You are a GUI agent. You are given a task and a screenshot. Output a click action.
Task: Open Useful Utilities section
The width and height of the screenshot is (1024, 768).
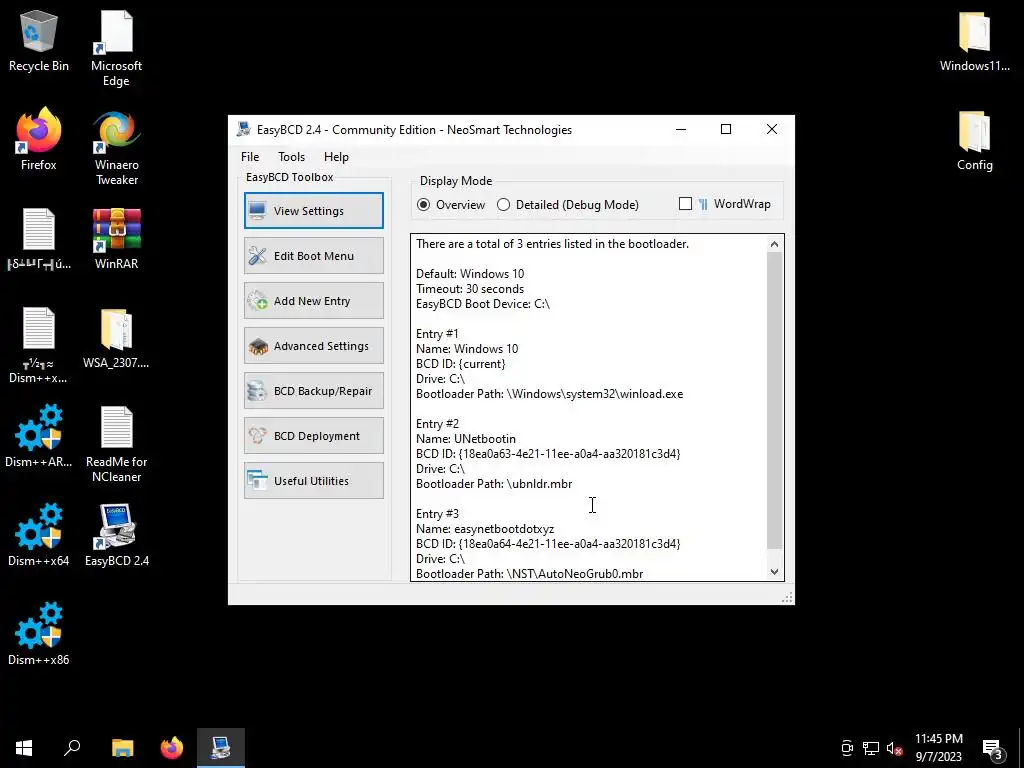[313, 481]
